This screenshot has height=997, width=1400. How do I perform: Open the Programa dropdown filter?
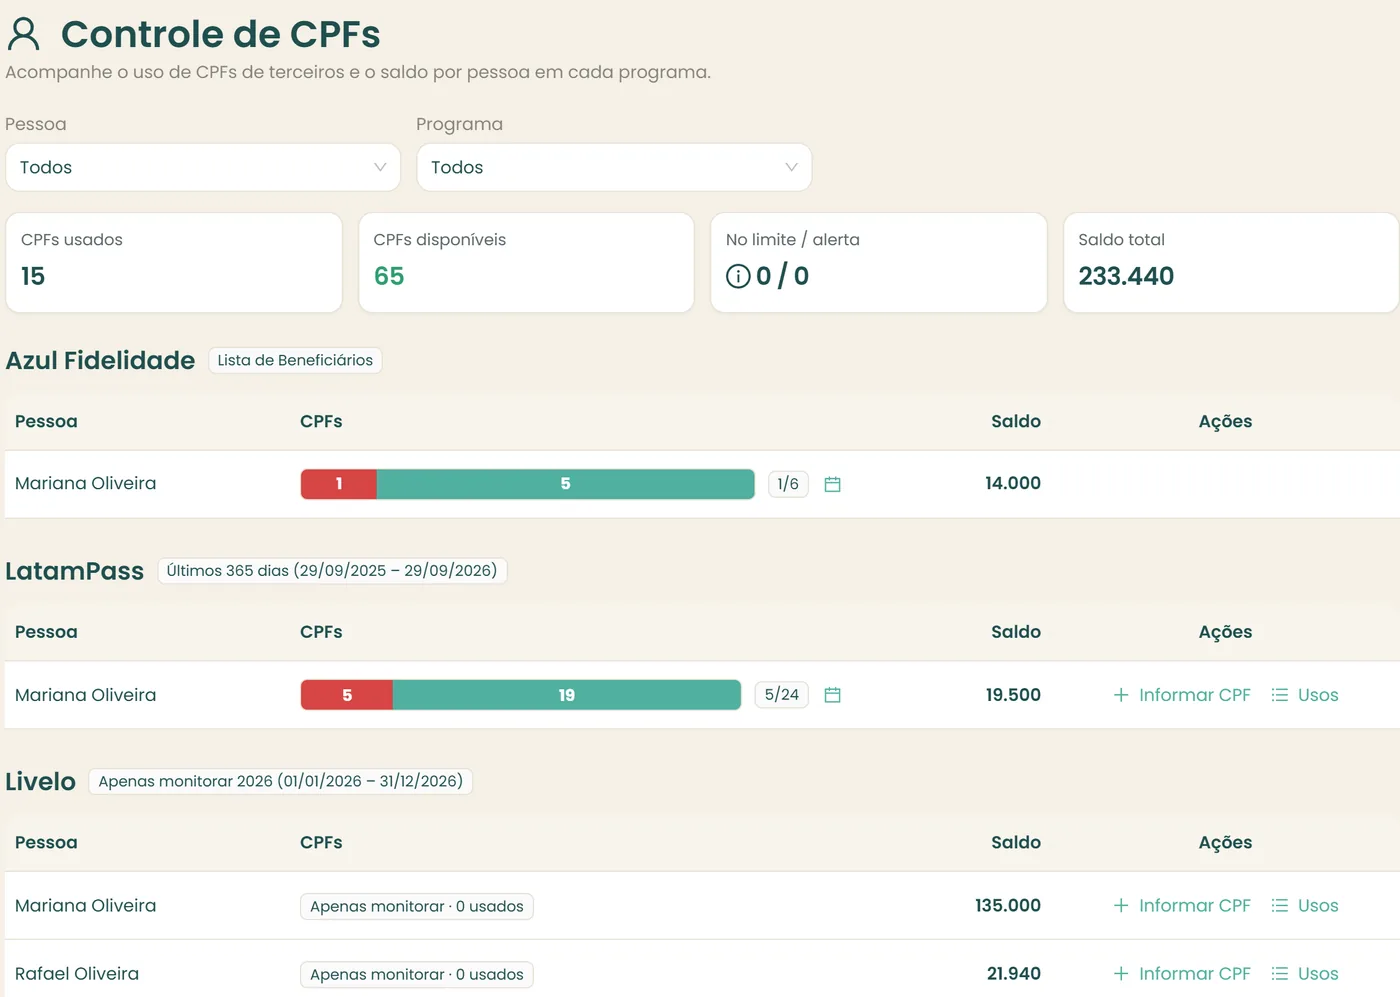coord(614,167)
